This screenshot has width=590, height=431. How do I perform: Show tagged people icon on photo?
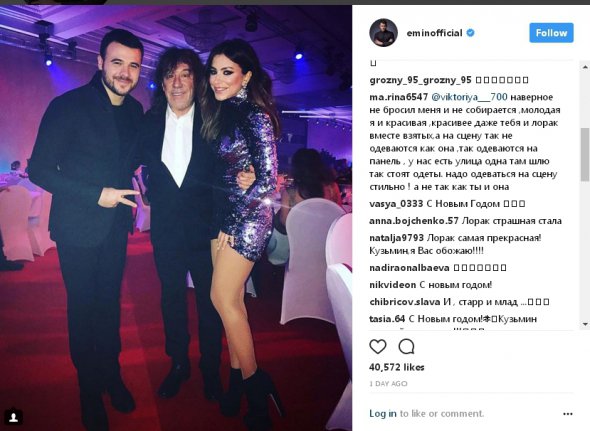pyautogui.click(x=14, y=417)
